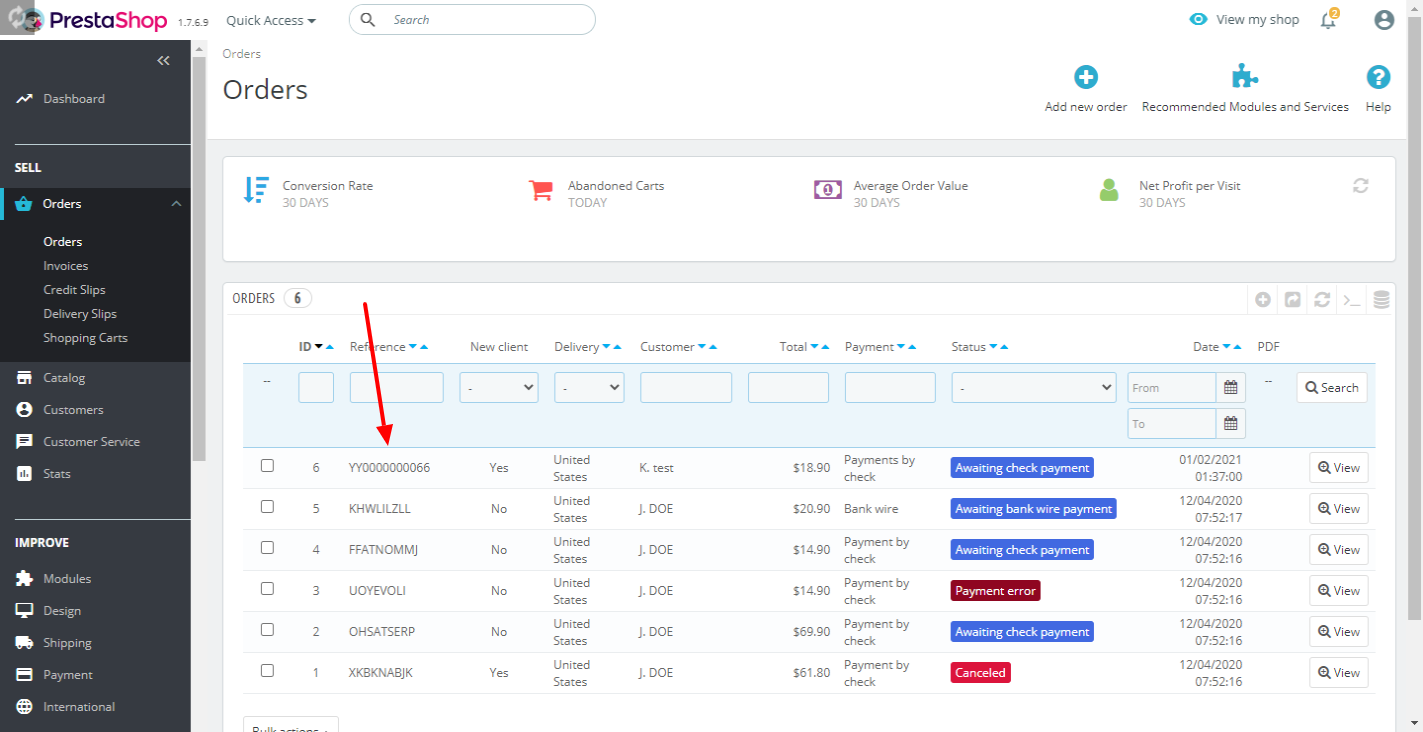Click the top search input field
This screenshot has height=732, width=1423.
pyautogui.click(x=472, y=20)
